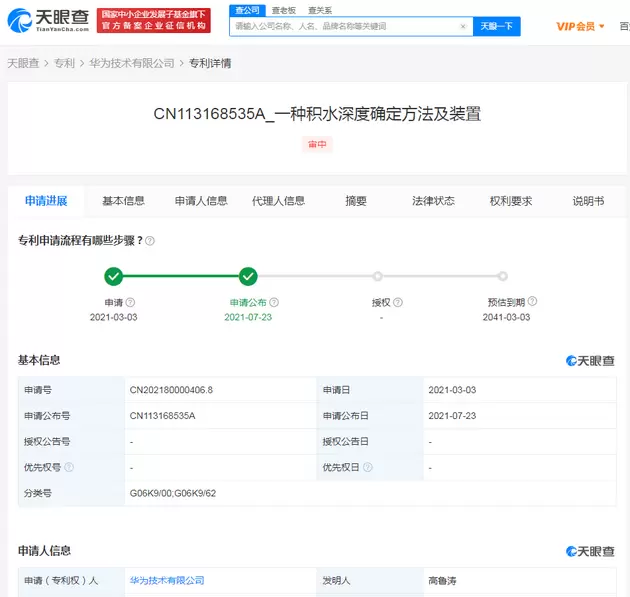The width and height of the screenshot is (630, 597).
Task: Clear search box with the X icon
Action: [463, 26]
